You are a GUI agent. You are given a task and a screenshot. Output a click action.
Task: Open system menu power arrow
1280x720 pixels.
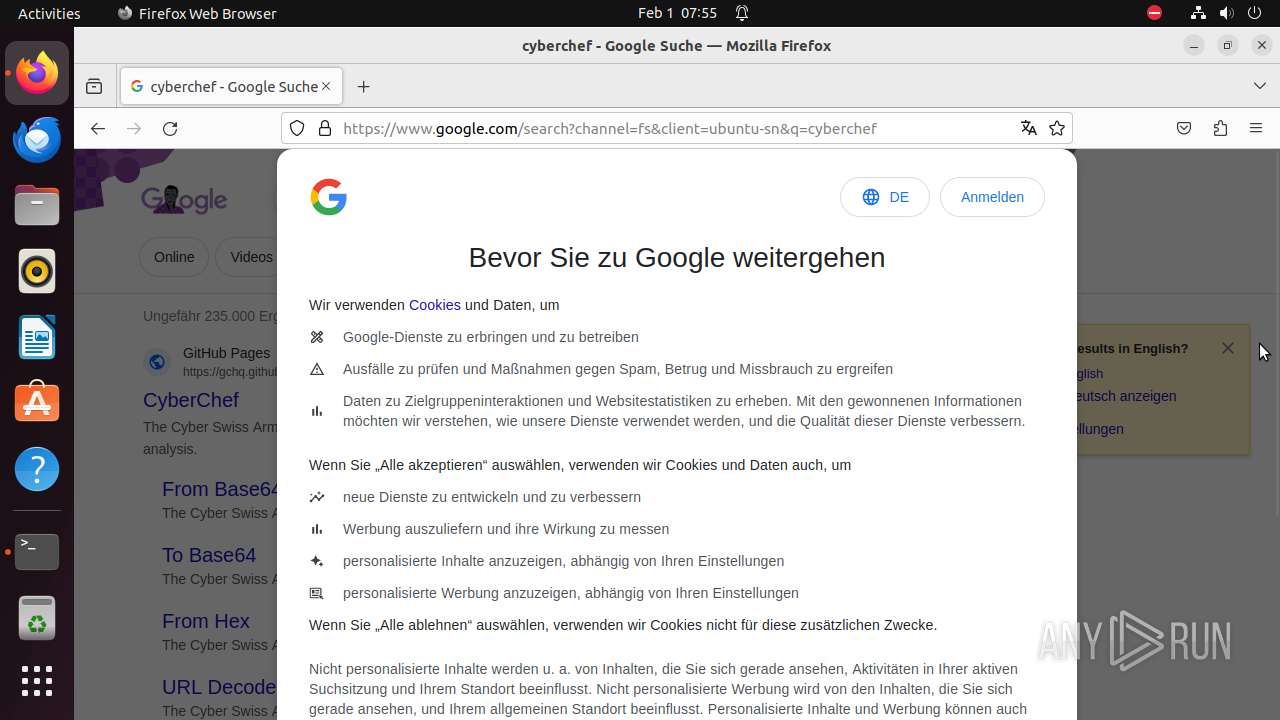click(x=1254, y=13)
